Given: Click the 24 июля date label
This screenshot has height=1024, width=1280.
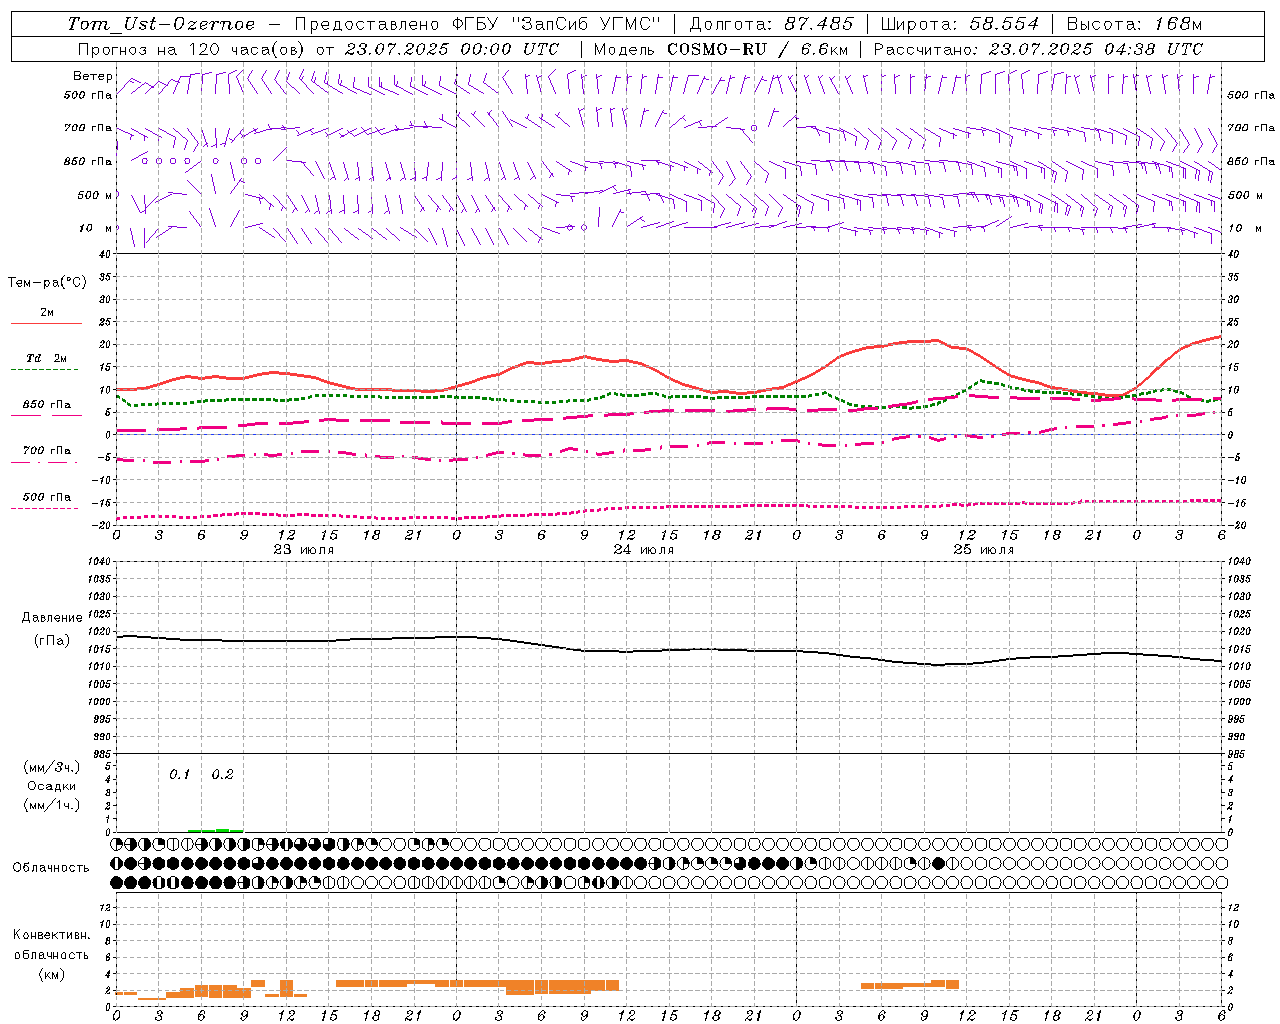Looking at the screenshot, I should click(643, 550).
